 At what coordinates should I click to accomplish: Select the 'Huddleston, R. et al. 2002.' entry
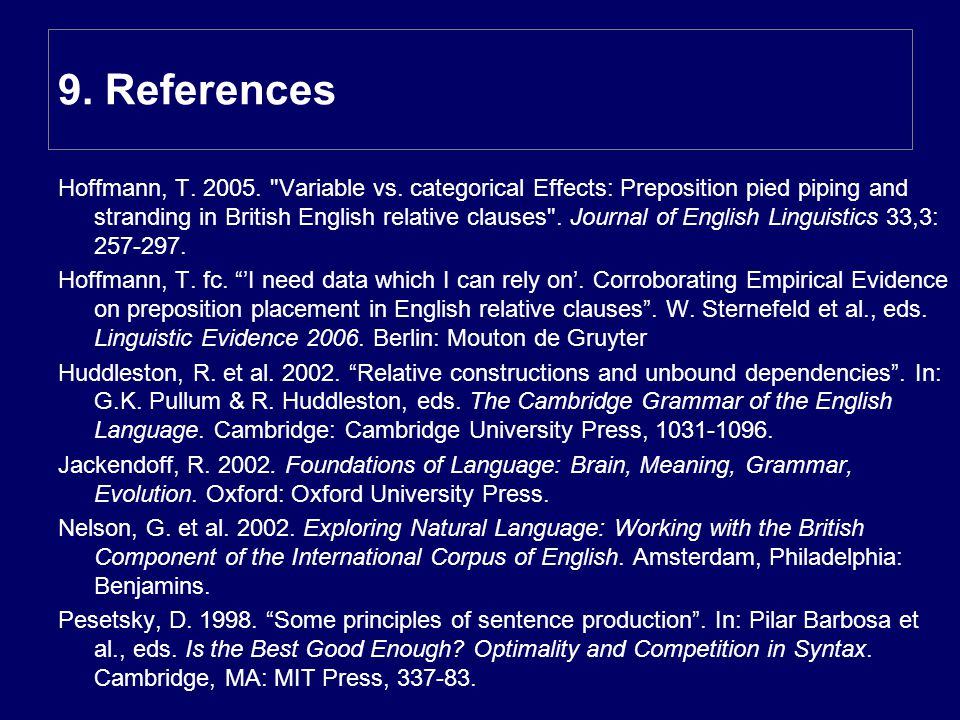(500, 401)
